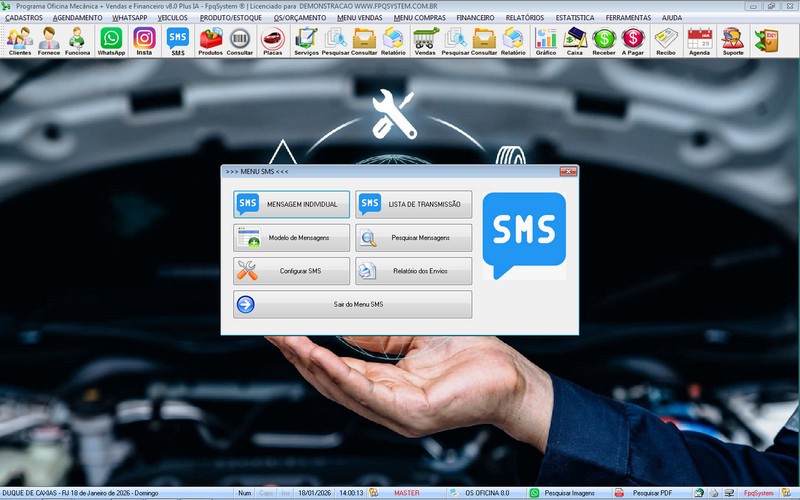Screen dimensions: 800x500
Task: Click the Receber green dollar icon
Action: pyautogui.click(x=604, y=40)
